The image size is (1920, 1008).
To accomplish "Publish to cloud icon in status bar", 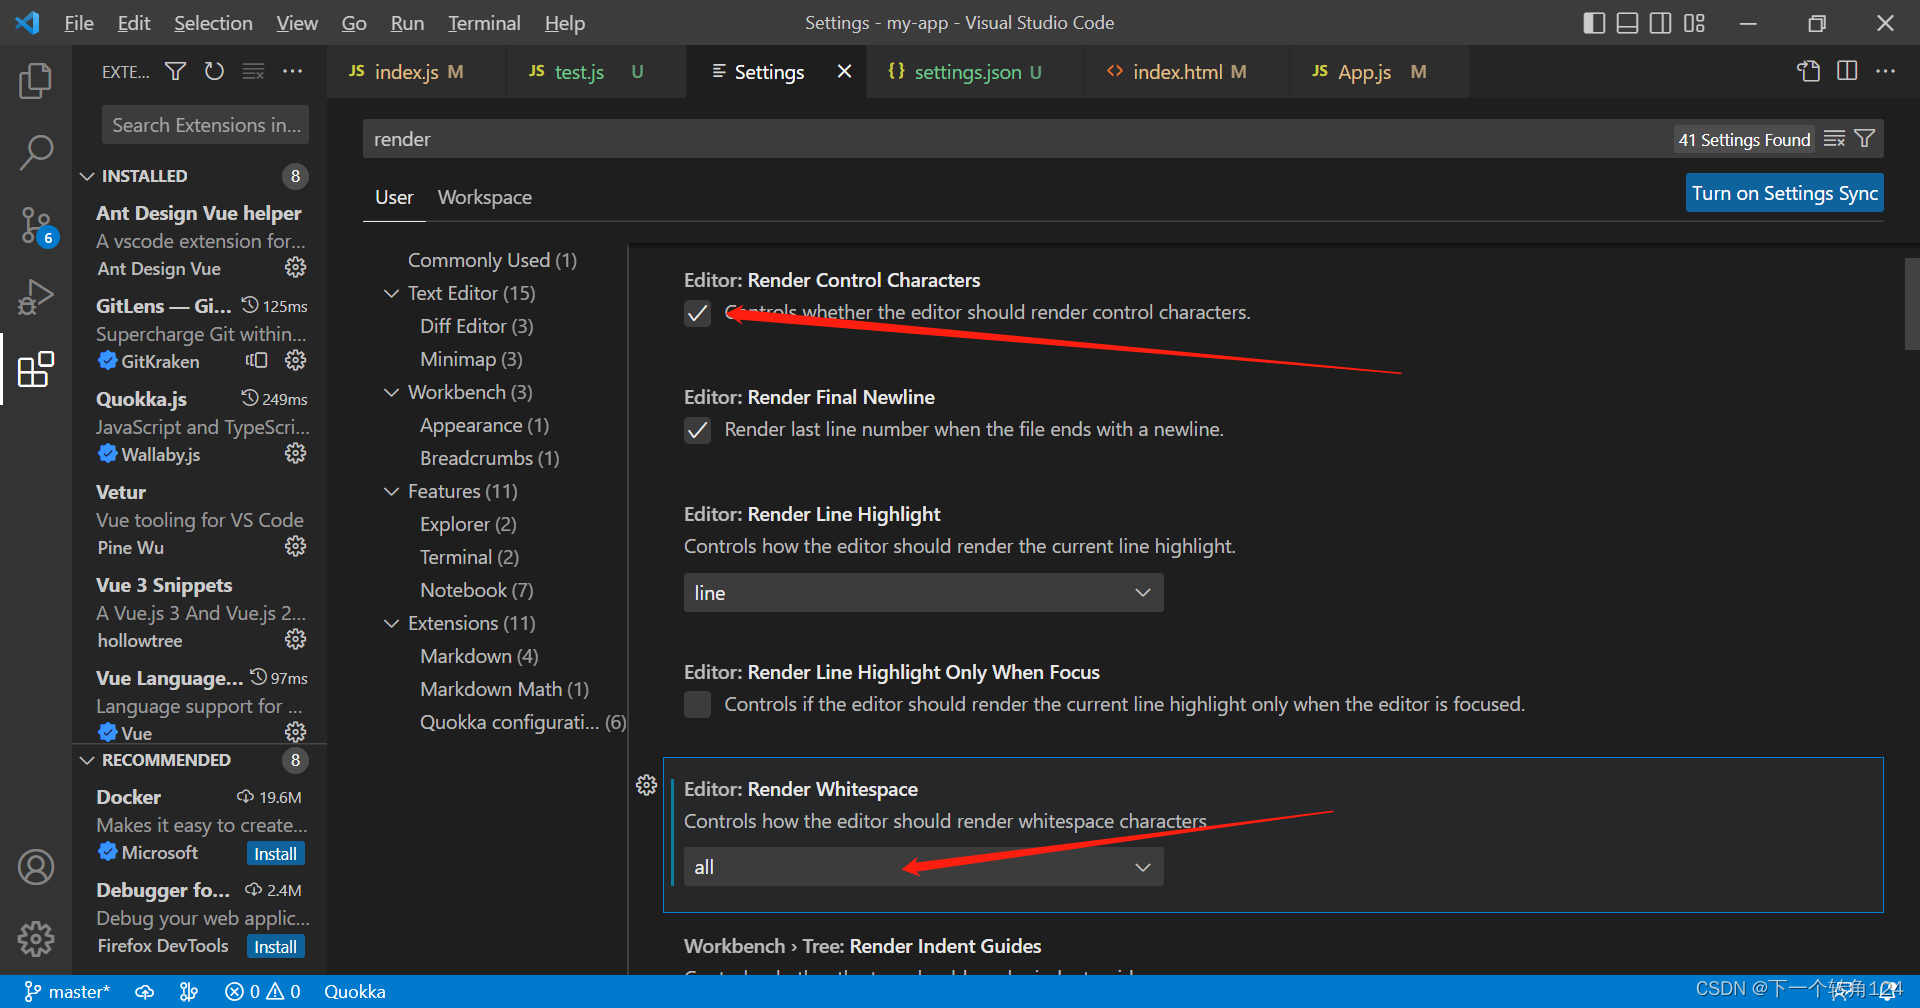I will pyautogui.click(x=145, y=991).
